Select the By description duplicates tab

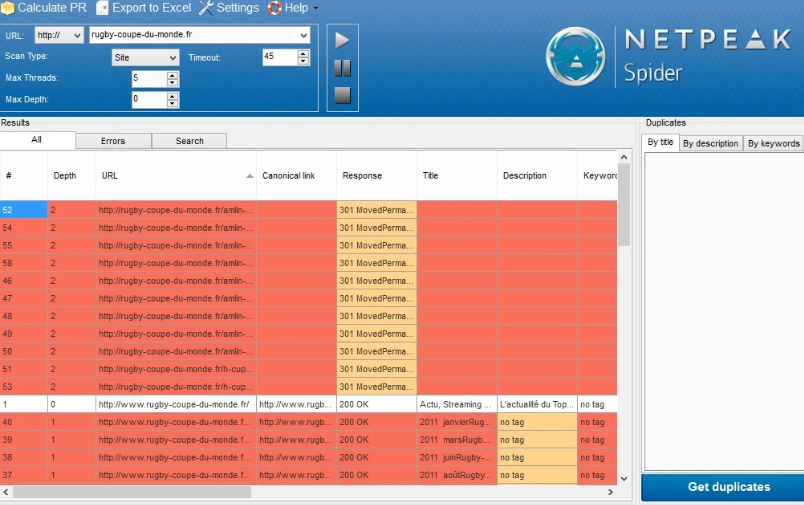[711, 144]
